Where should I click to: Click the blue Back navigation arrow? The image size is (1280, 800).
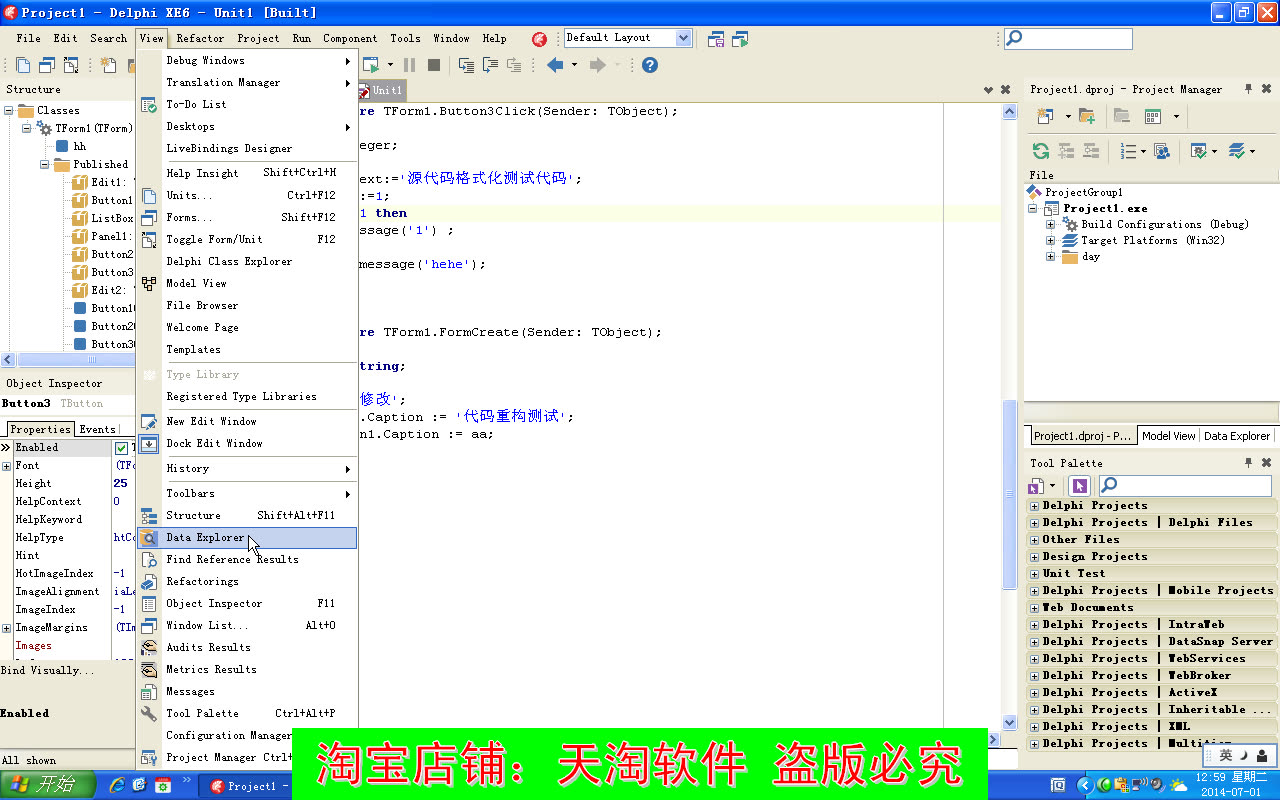click(555, 65)
